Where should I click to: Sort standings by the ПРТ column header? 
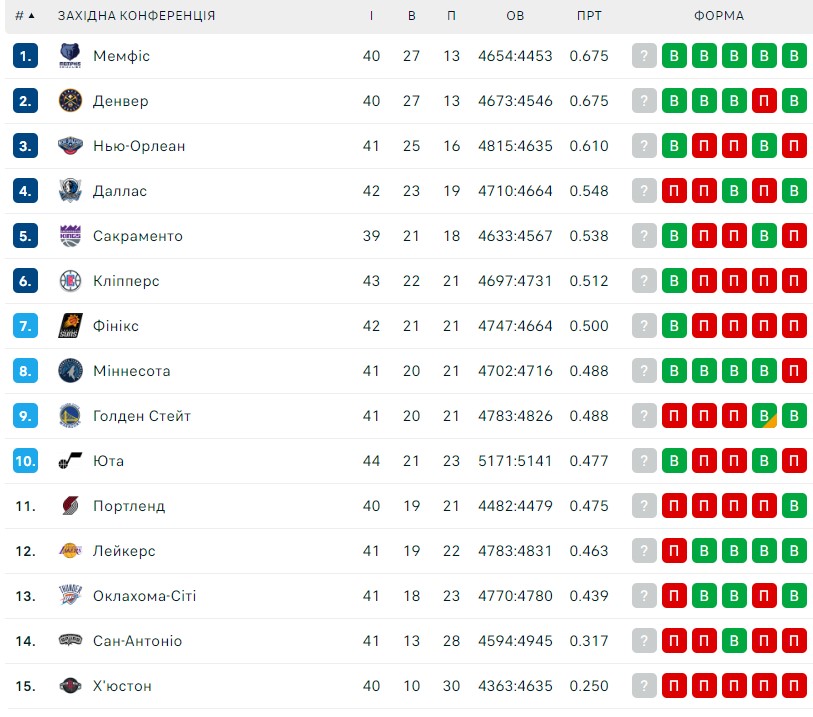pos(589,16)
